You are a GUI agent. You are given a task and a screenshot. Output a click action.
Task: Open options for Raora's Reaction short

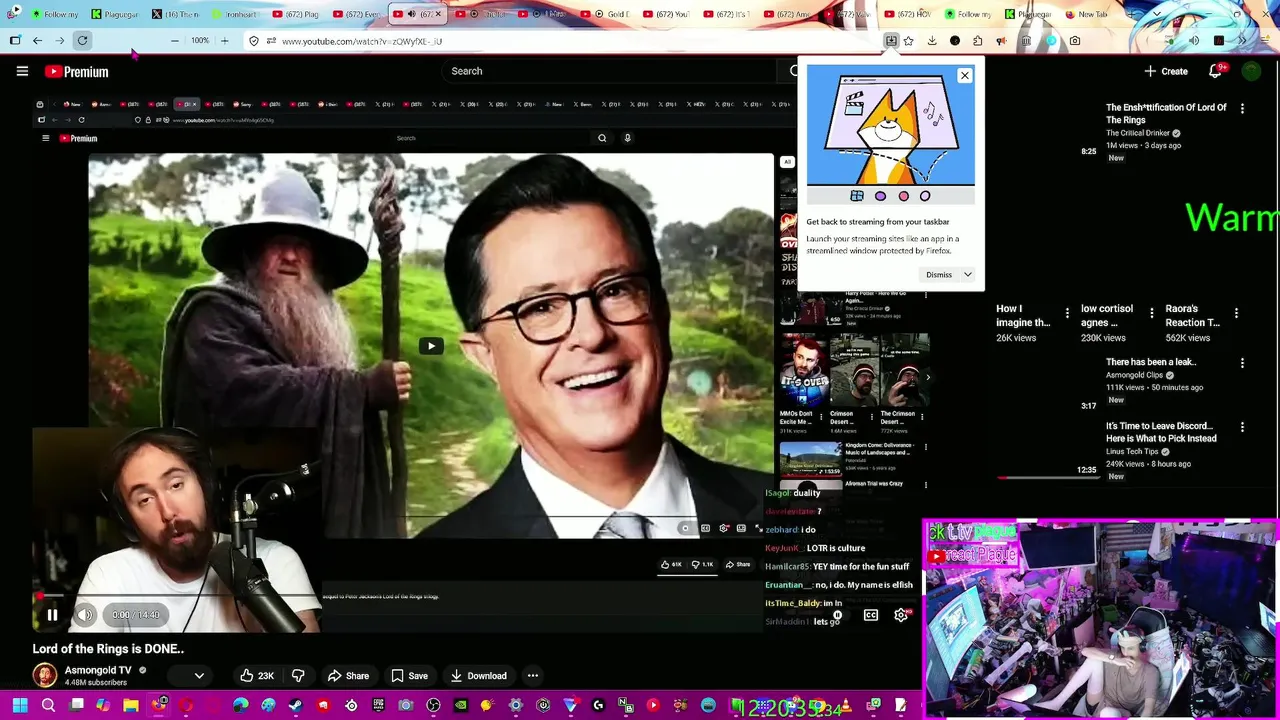point(1236,313)
